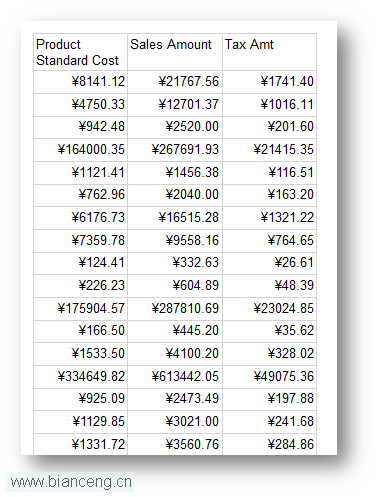This screenshot has height=497, width=379.
Task: Select the cell showing ¥2520.00
Action: 175,127
